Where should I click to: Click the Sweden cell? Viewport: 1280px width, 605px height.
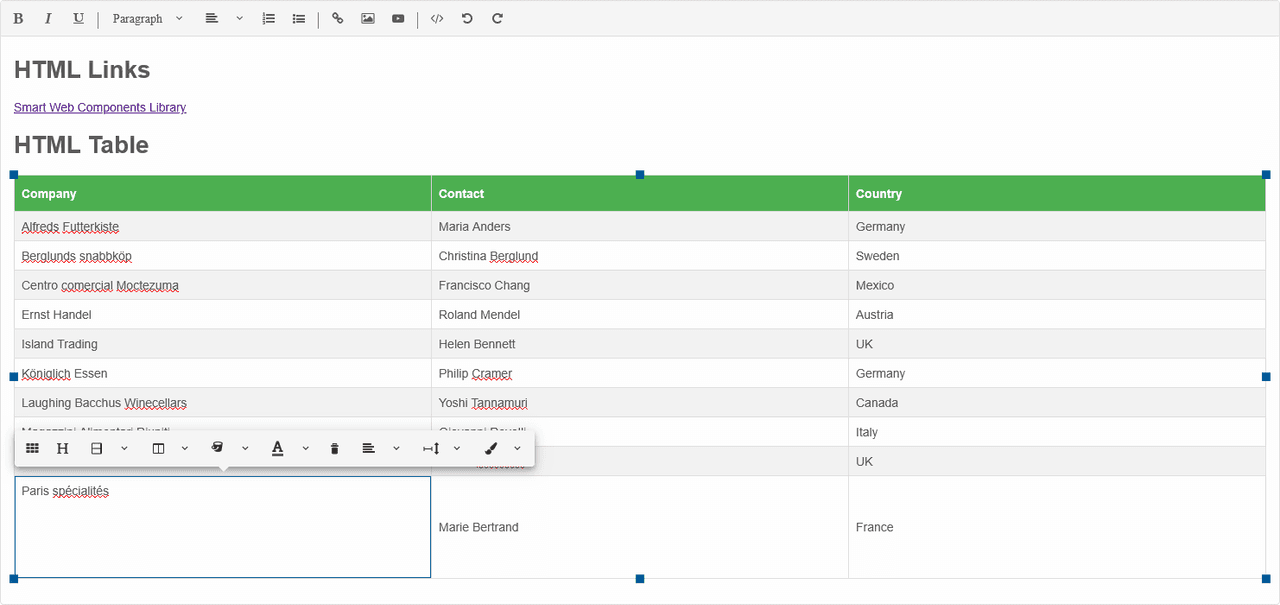(x=1057, y=256)
